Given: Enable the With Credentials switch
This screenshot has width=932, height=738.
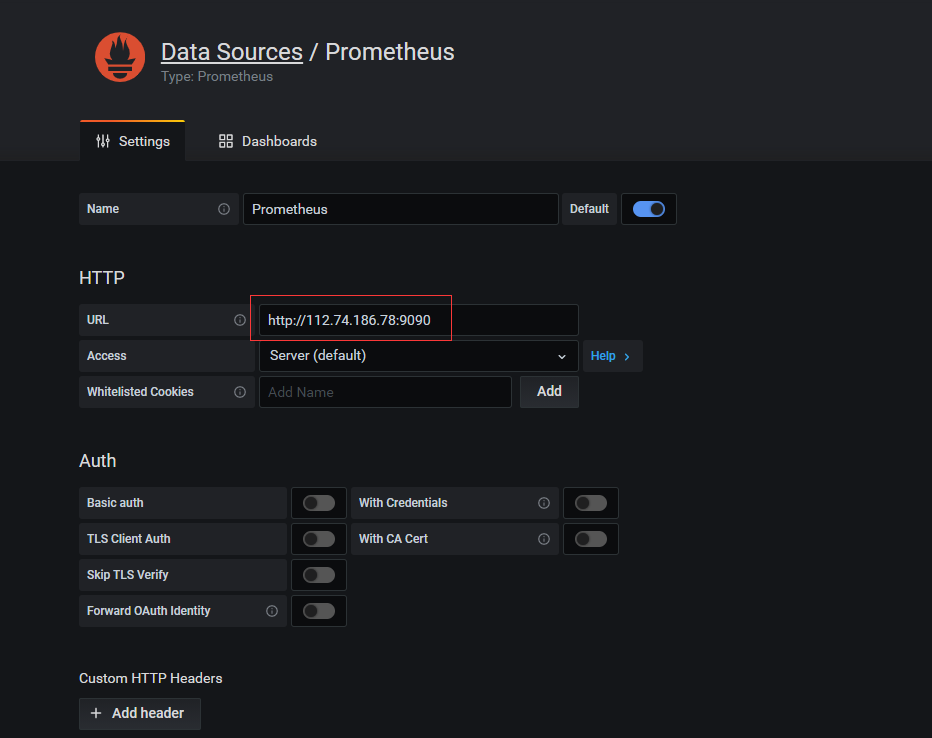Looking at the screenshot, I should [x=591, y=503].
